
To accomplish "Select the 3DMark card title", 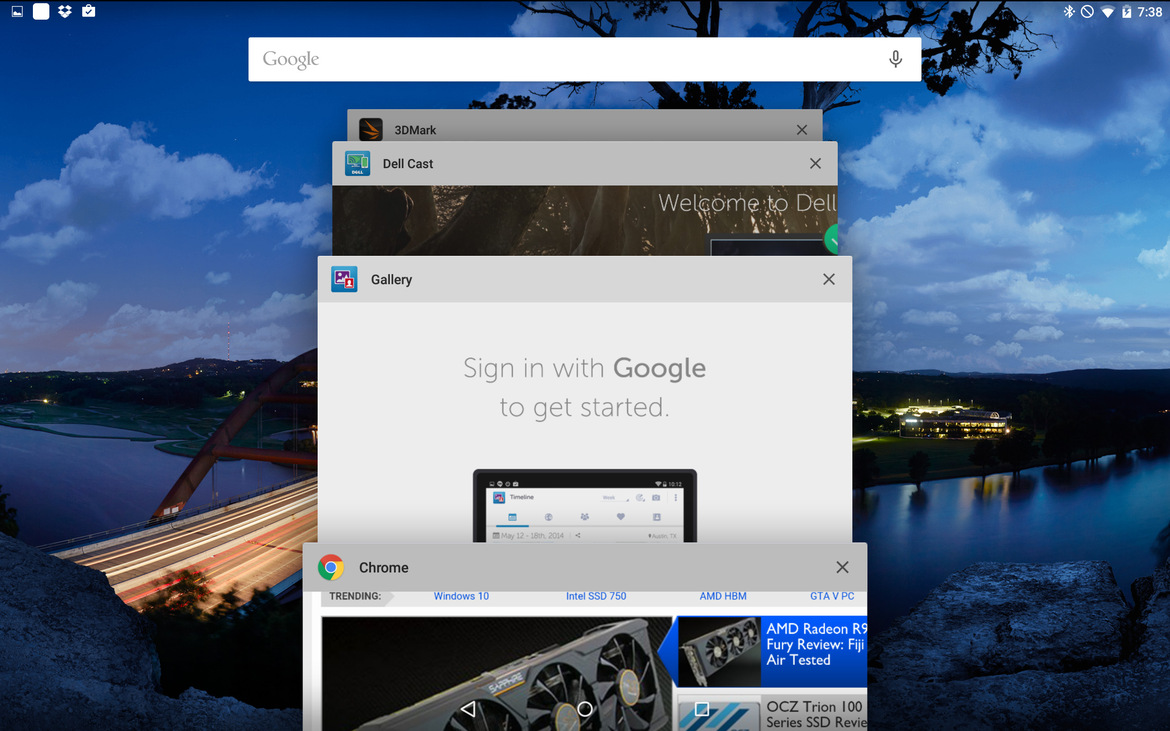I will (415, 130).
